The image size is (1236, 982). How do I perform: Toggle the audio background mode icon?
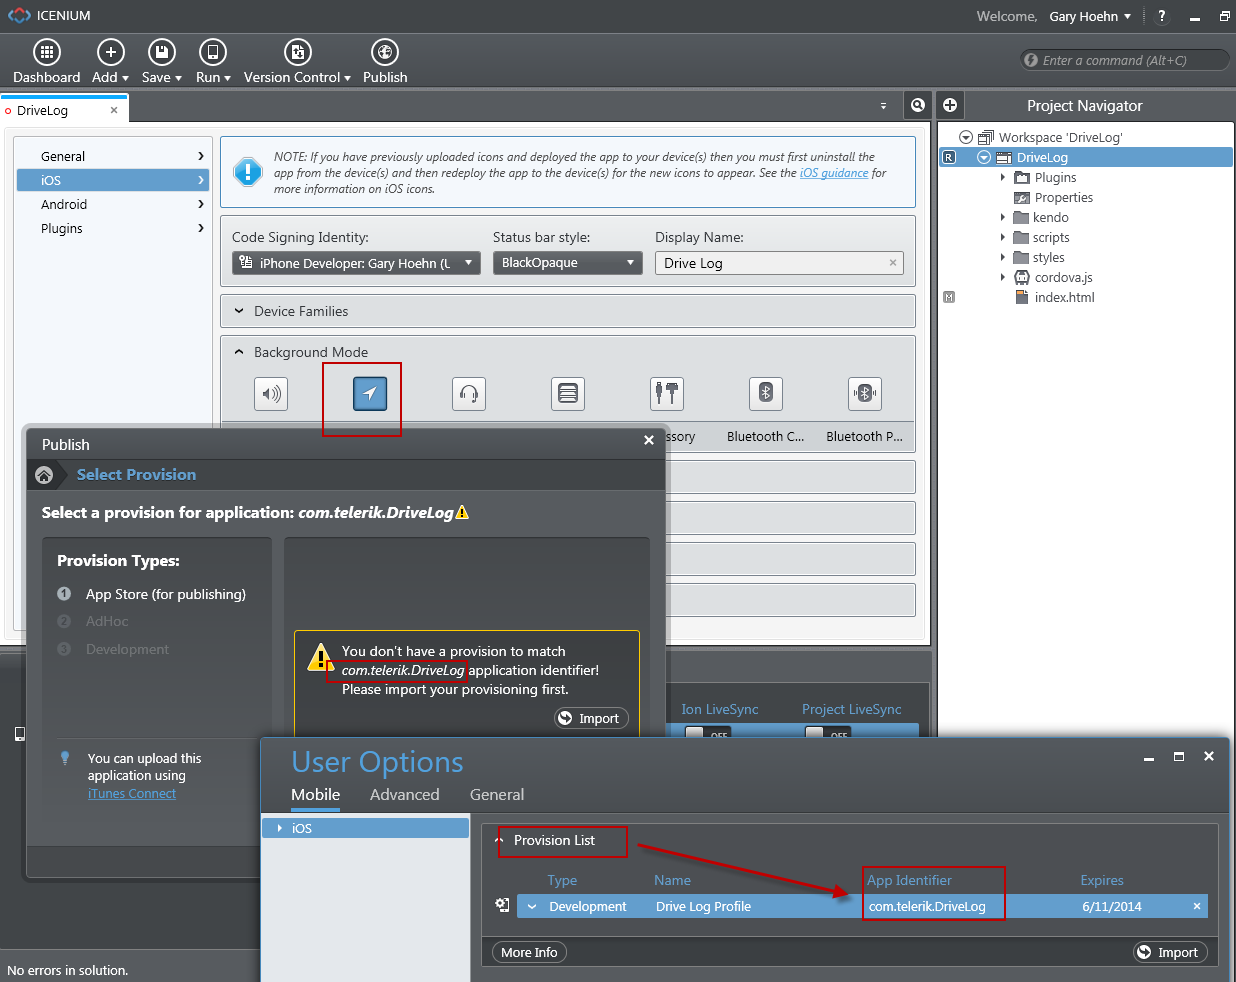271,394
